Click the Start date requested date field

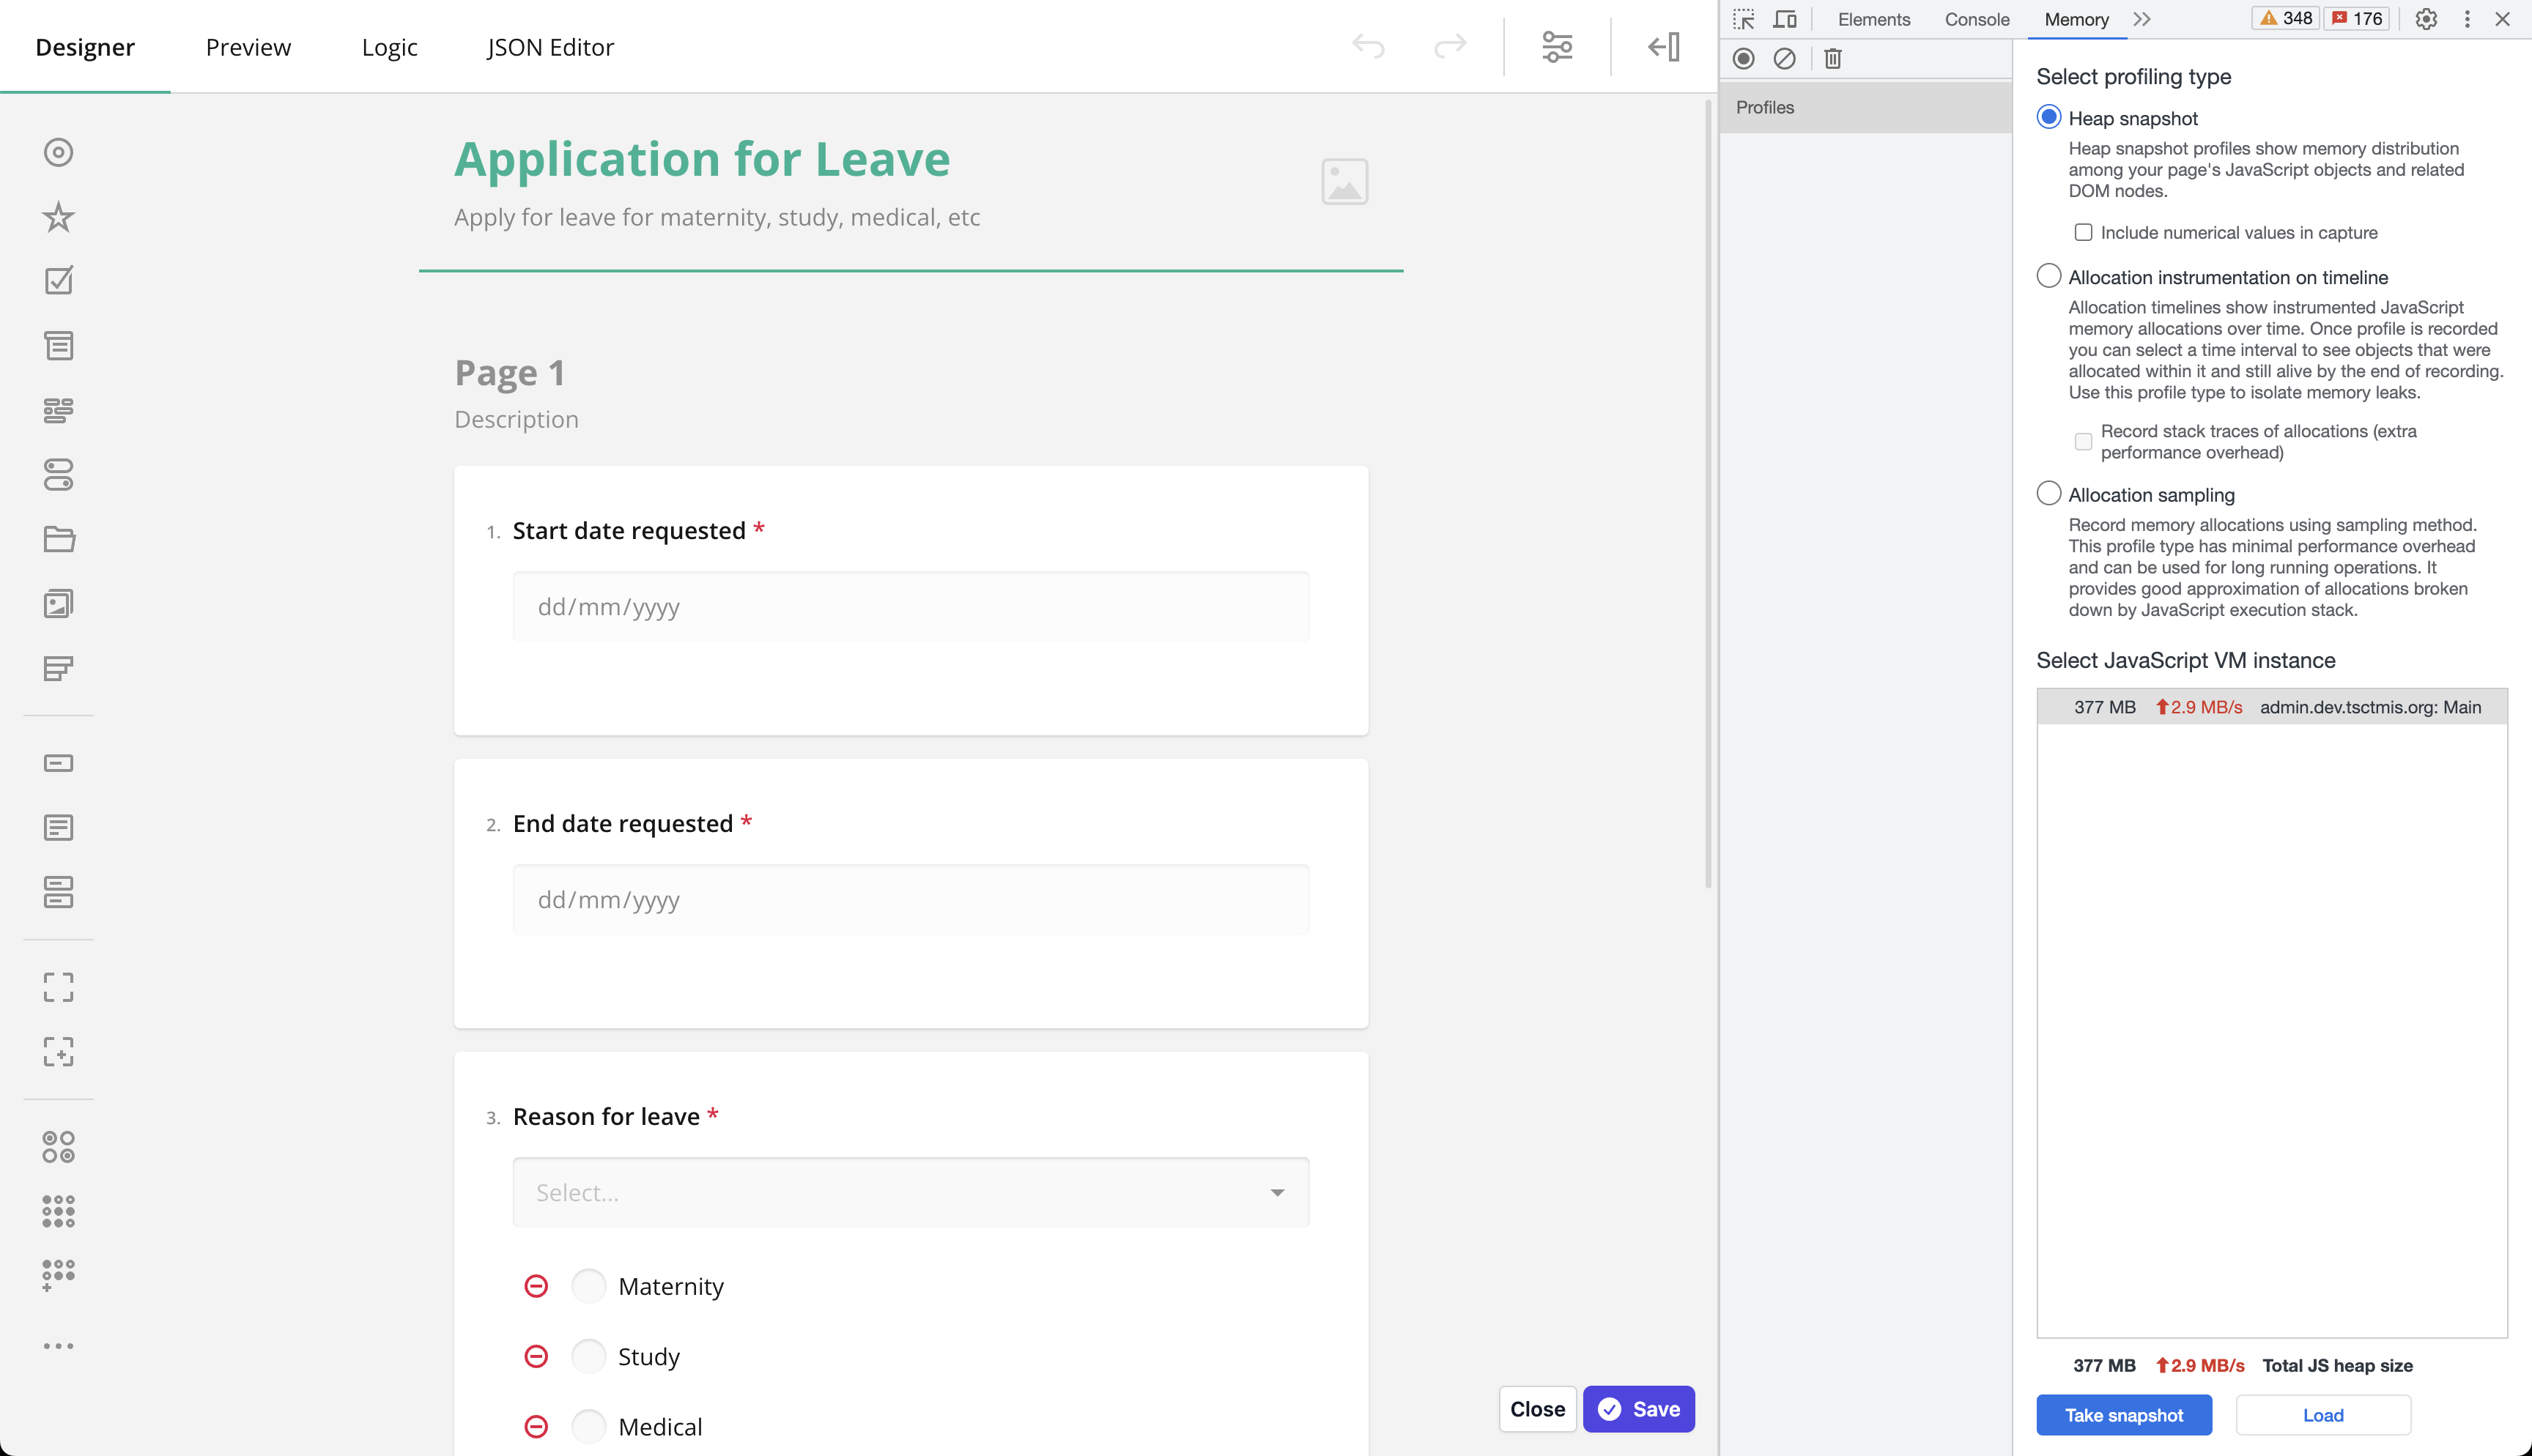909,606
